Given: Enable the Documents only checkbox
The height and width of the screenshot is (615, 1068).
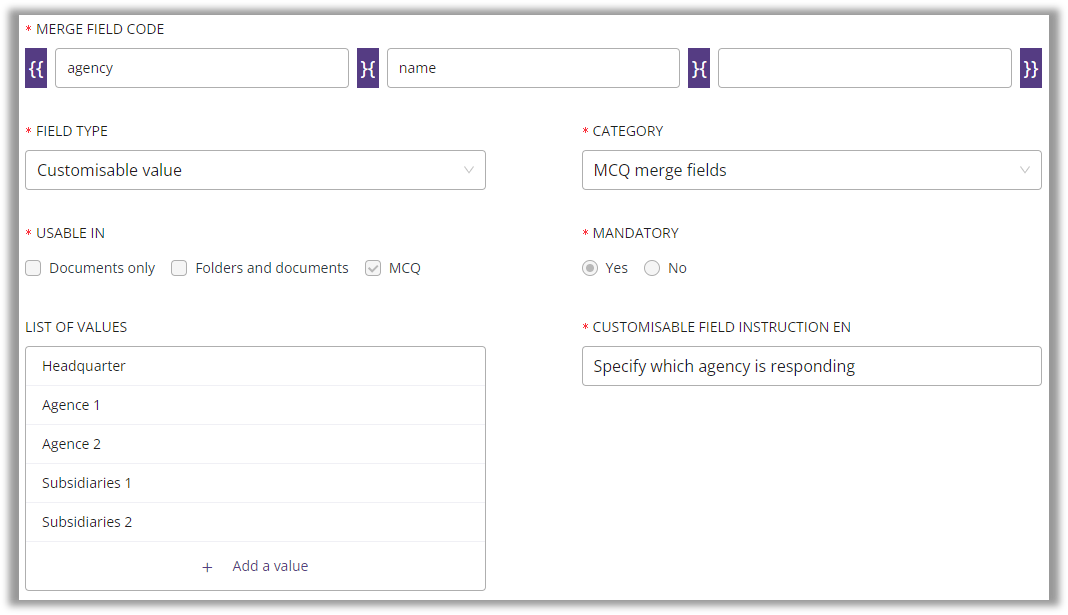Looking at the screenshot, I should coord(34,268).
